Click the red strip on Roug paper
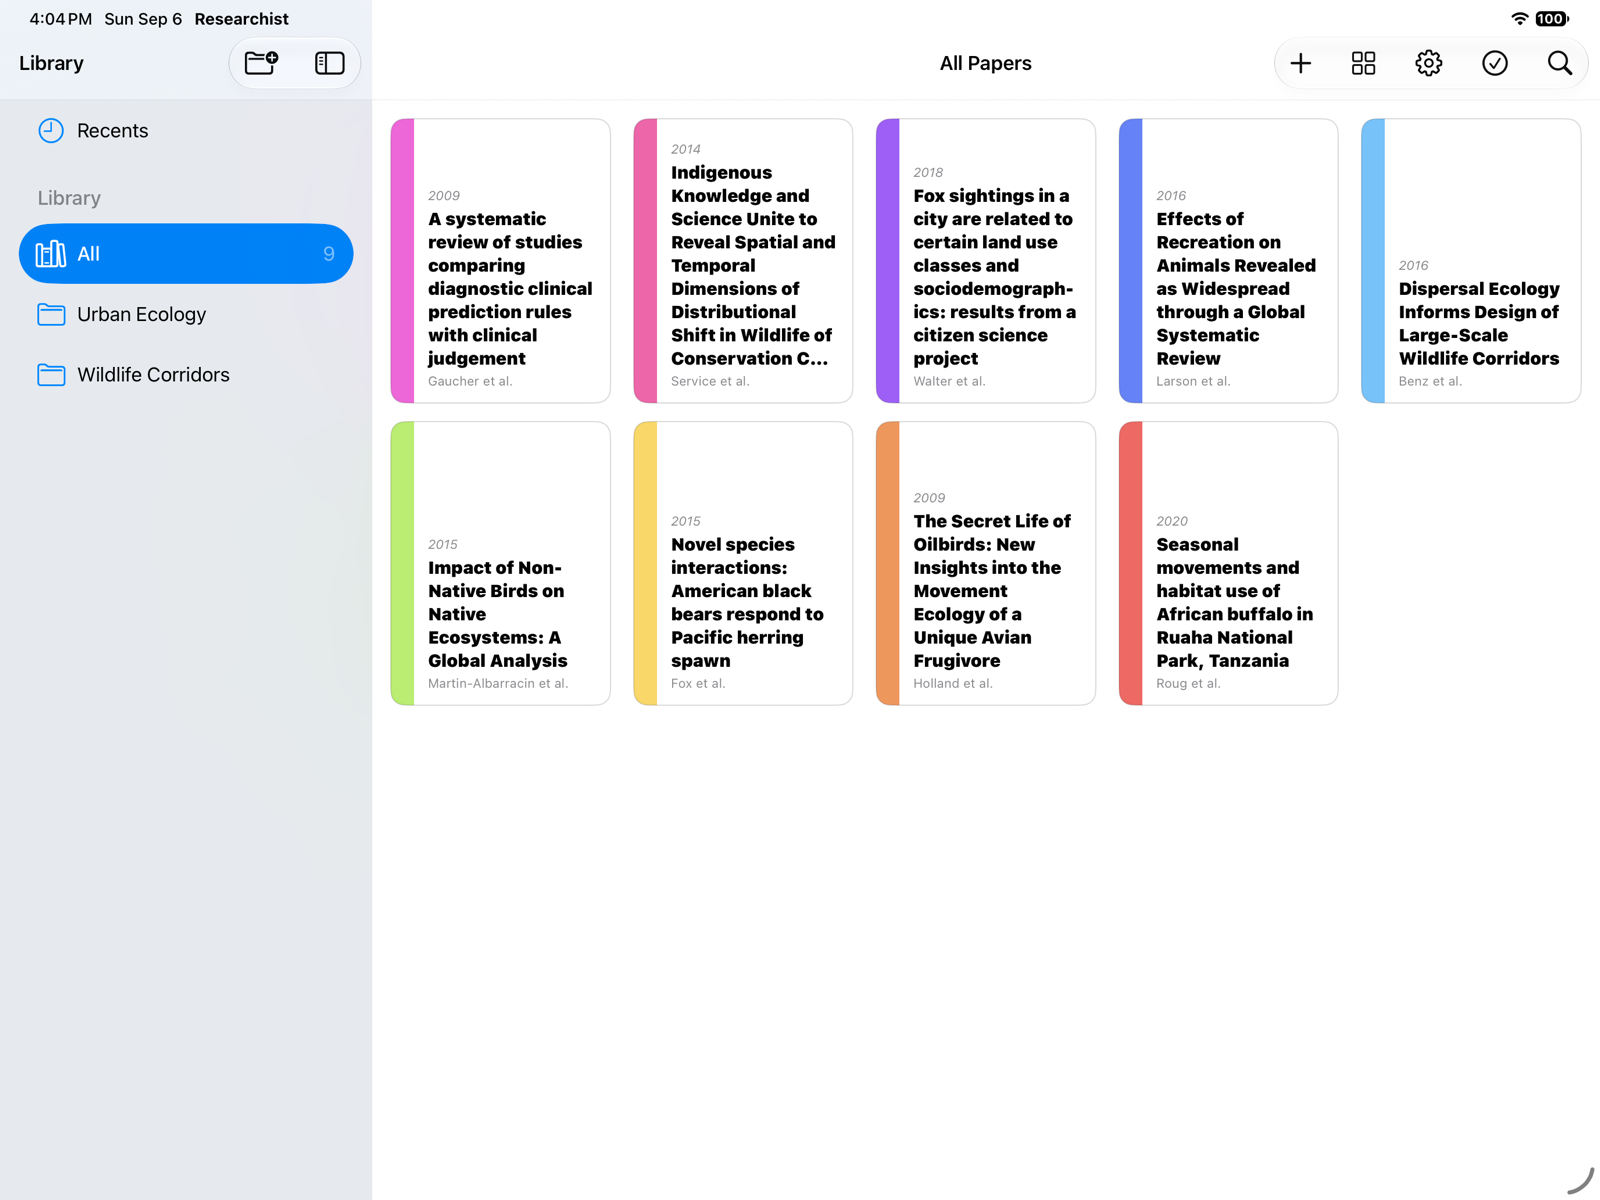This screenshot has width=1600, height=1200. pos(1130,563)
